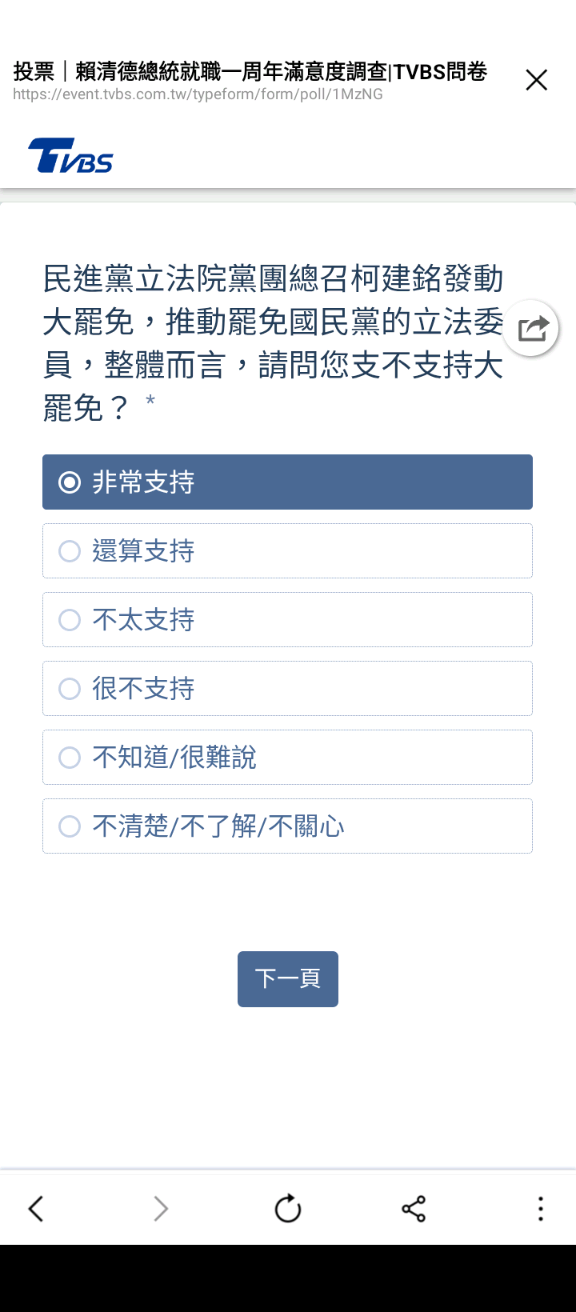The image size is (576, 1312).
Task: Pick the 不太支持 answer
Action: coord(287,620)
